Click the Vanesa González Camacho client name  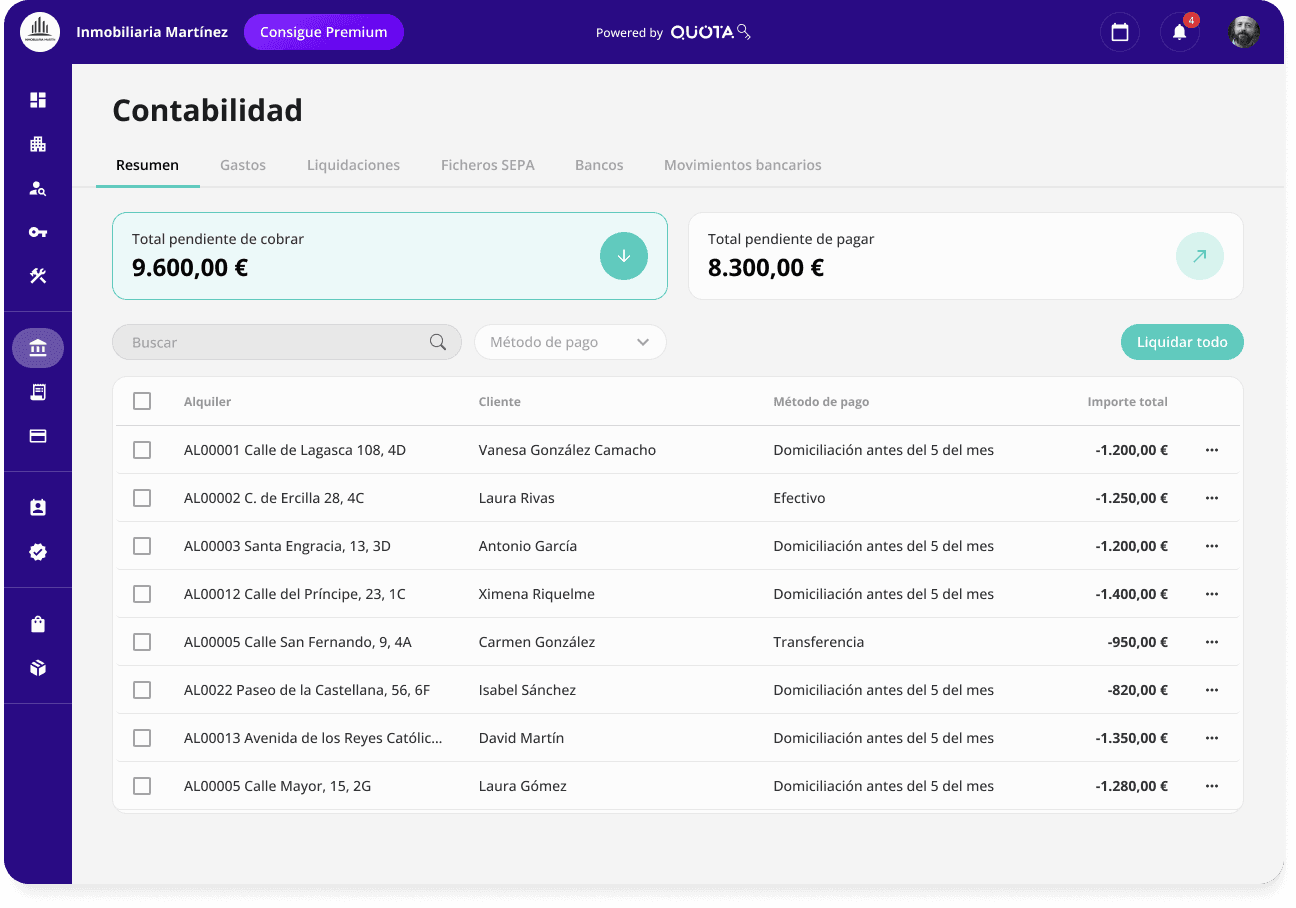[568, 450]
